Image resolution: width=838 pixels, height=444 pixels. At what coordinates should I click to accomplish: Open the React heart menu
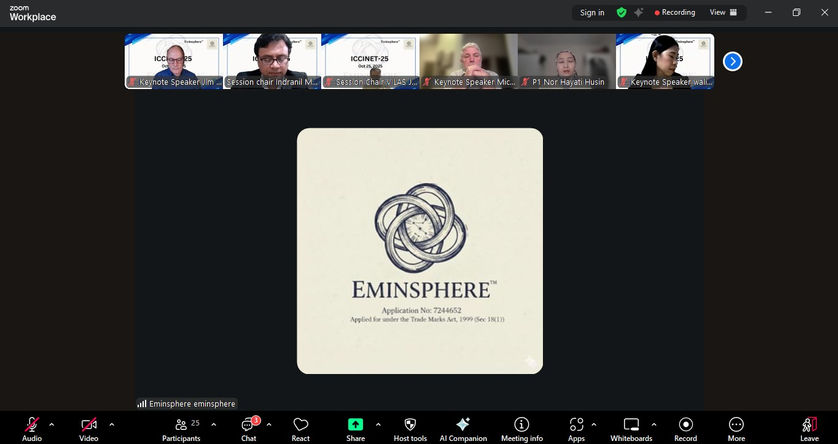[x=300, y=429]
